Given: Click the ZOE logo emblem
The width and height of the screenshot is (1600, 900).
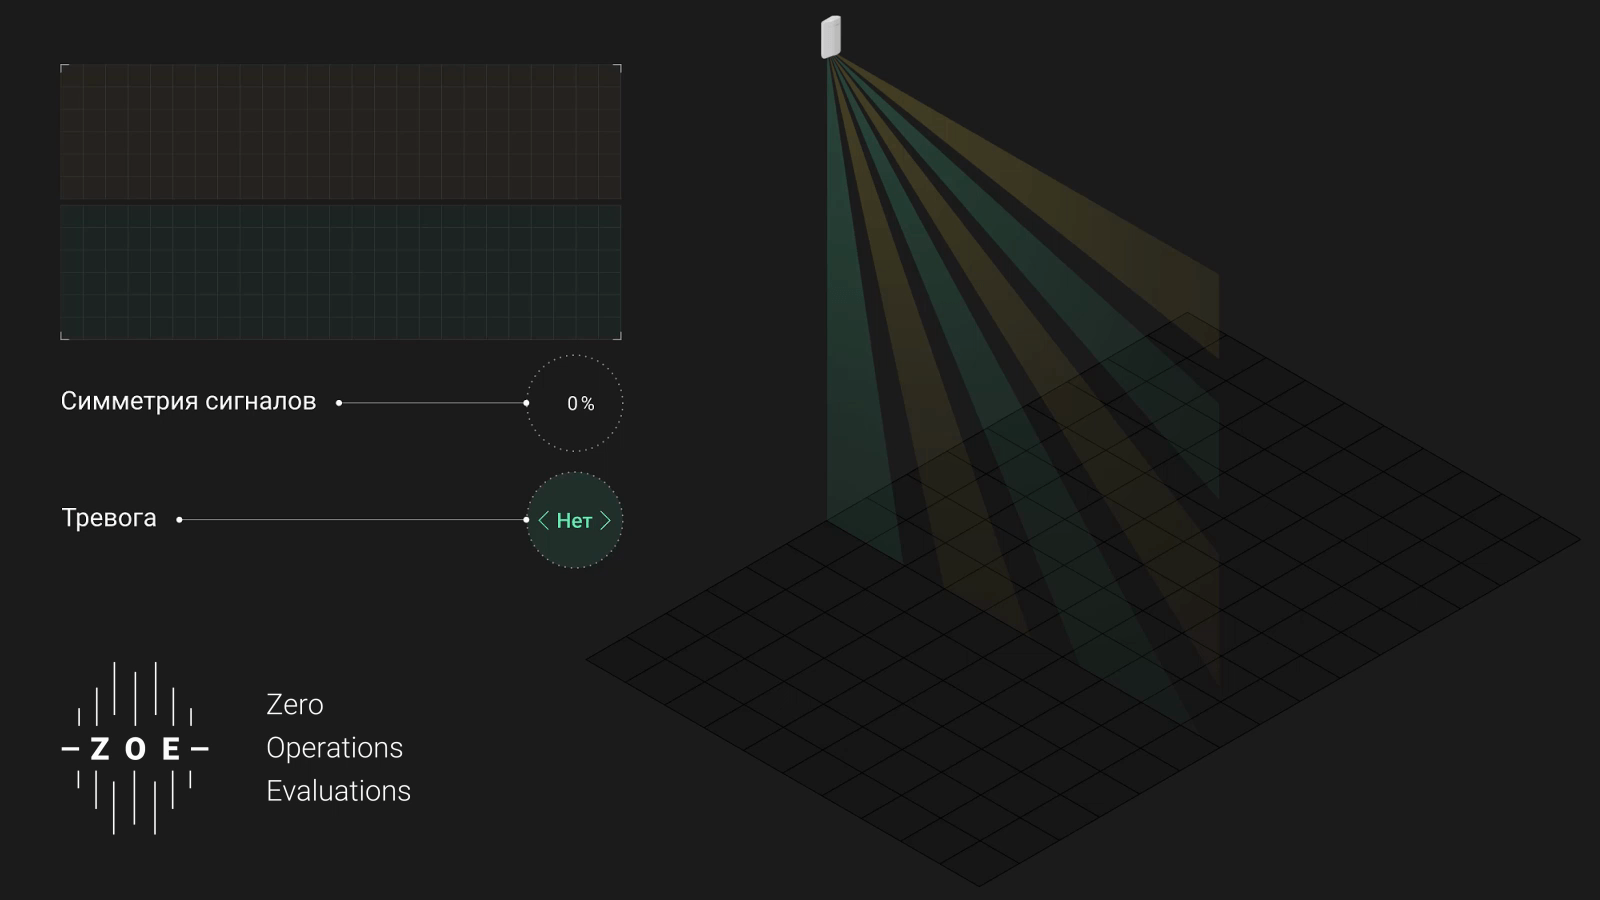Looking at the screenshot, I should click(135, 748).
